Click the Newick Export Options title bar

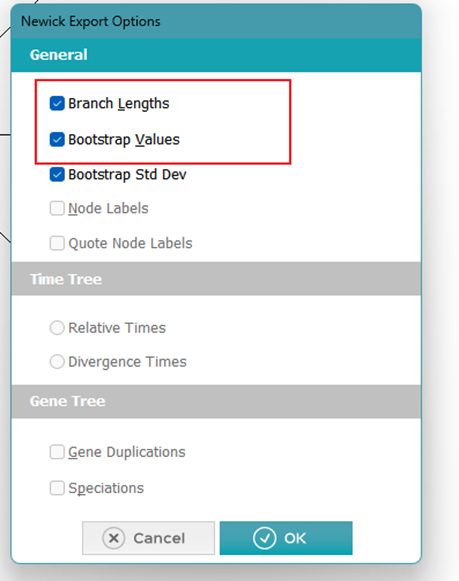(x=216, y=21)
